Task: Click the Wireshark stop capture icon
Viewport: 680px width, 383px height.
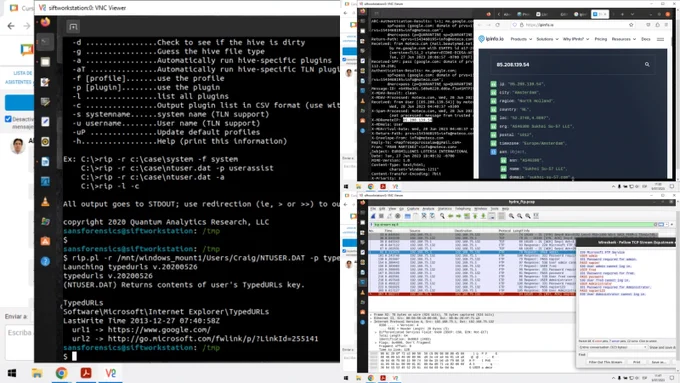Action: pos(381,216)
